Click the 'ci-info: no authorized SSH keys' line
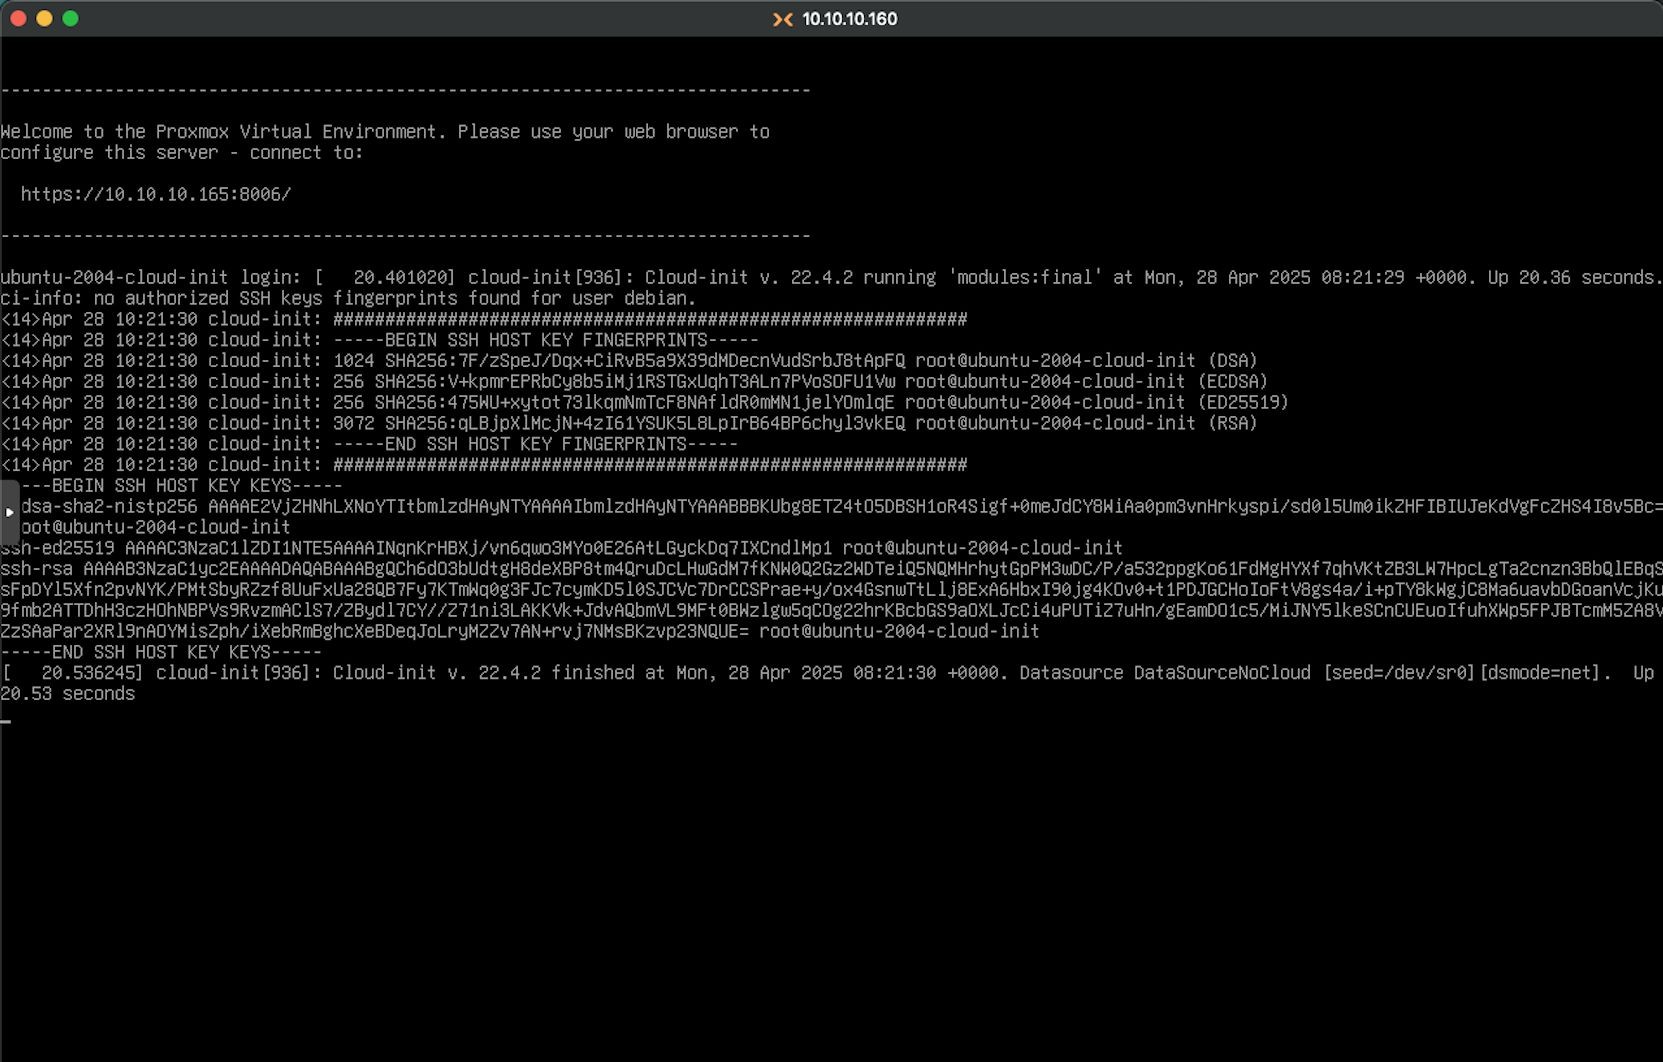This screenshot has height=1062, width=1663. pyautogui.click(x=348, y=298)
